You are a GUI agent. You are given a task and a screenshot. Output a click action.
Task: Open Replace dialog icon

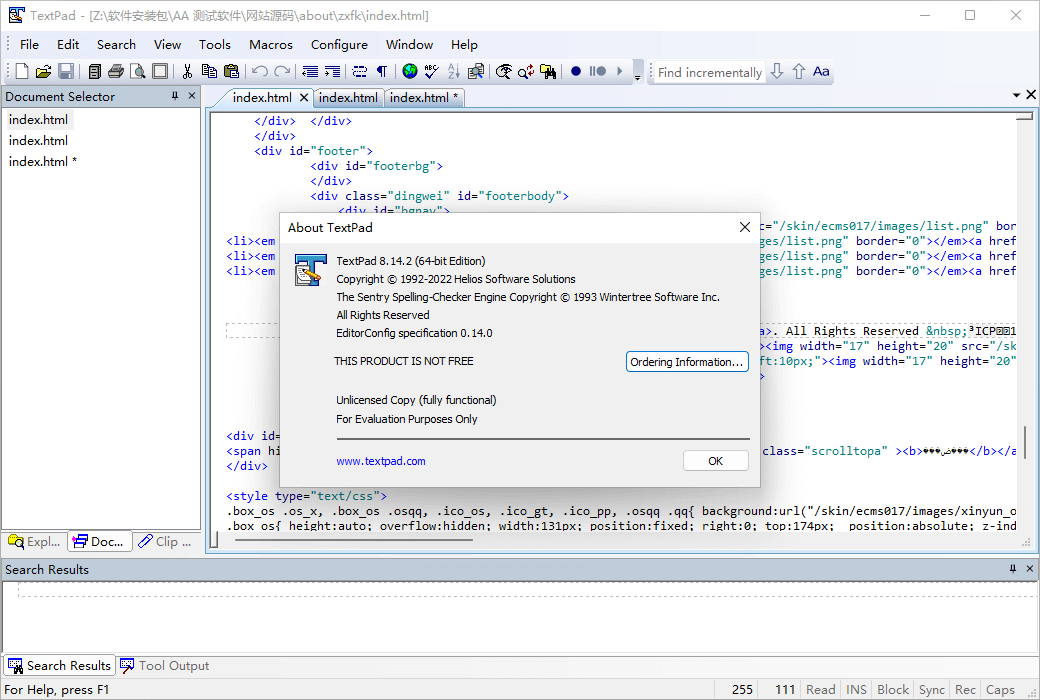pyautogui.click(x=526, y=71)
